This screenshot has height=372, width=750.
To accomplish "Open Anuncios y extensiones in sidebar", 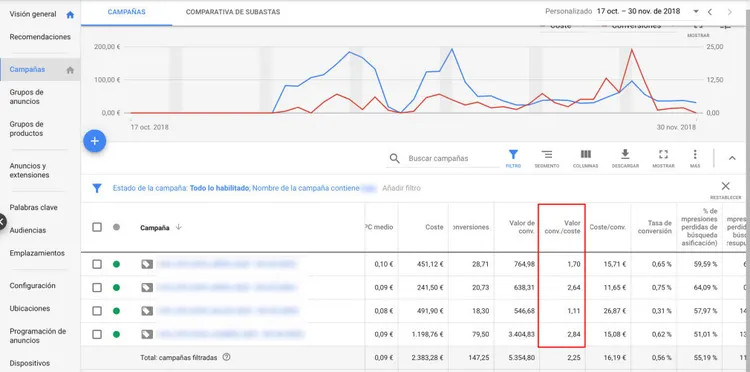I will [x=29, y=170].
